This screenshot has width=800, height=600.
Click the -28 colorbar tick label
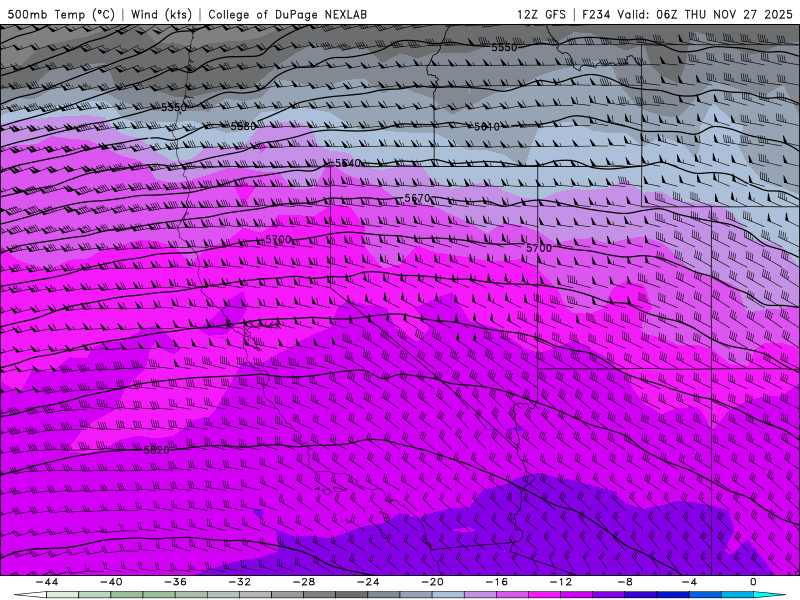tap(304, 582)
